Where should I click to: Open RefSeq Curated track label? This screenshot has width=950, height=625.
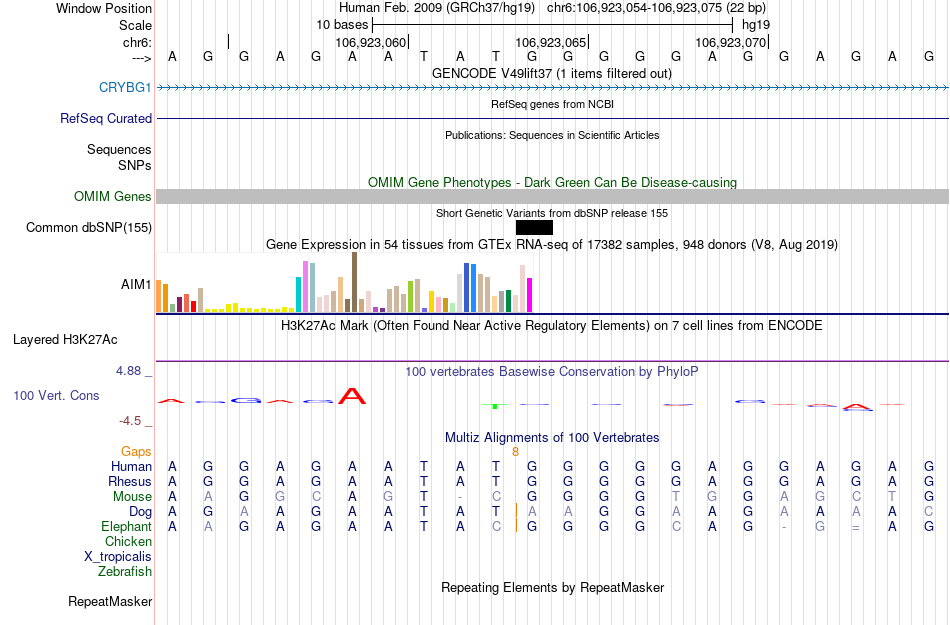coord(105,119)
